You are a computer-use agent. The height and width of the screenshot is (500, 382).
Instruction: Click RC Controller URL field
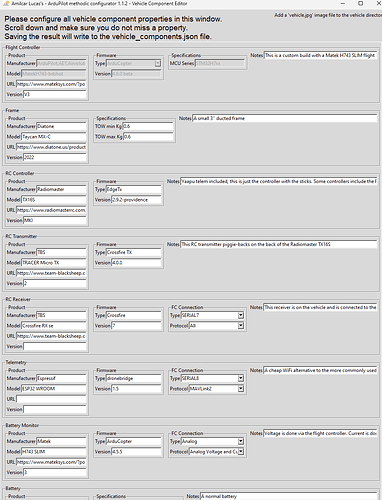click(51, 210)
